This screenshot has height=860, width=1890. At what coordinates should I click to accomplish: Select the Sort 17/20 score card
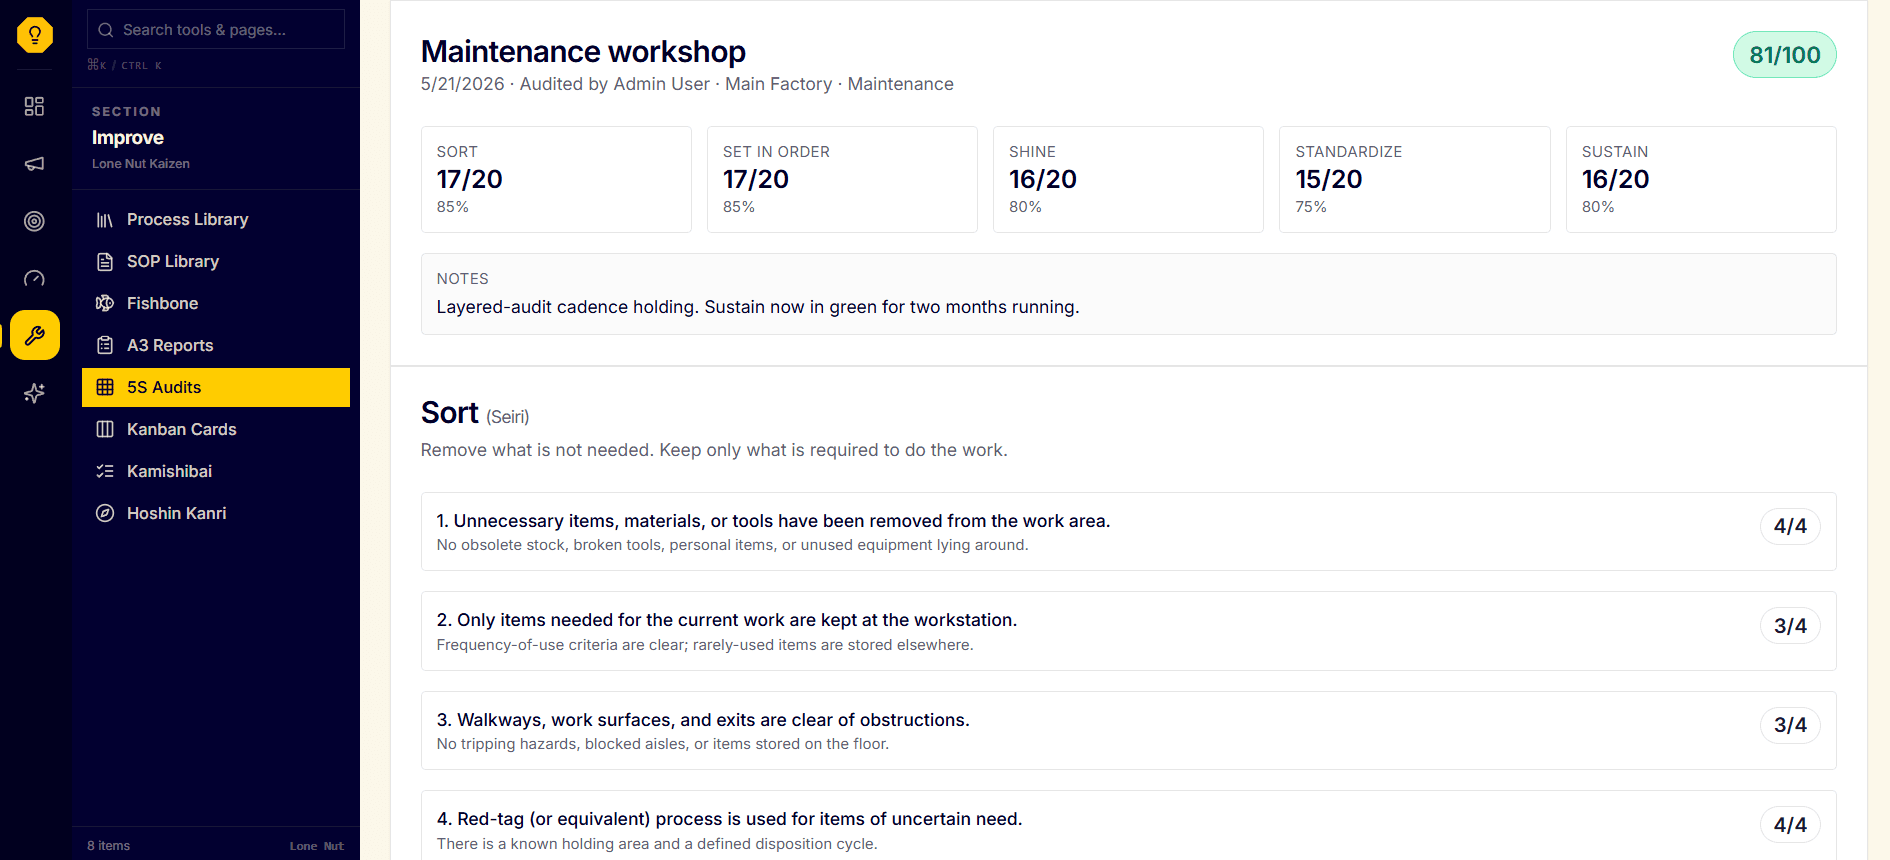click(556, 180)
